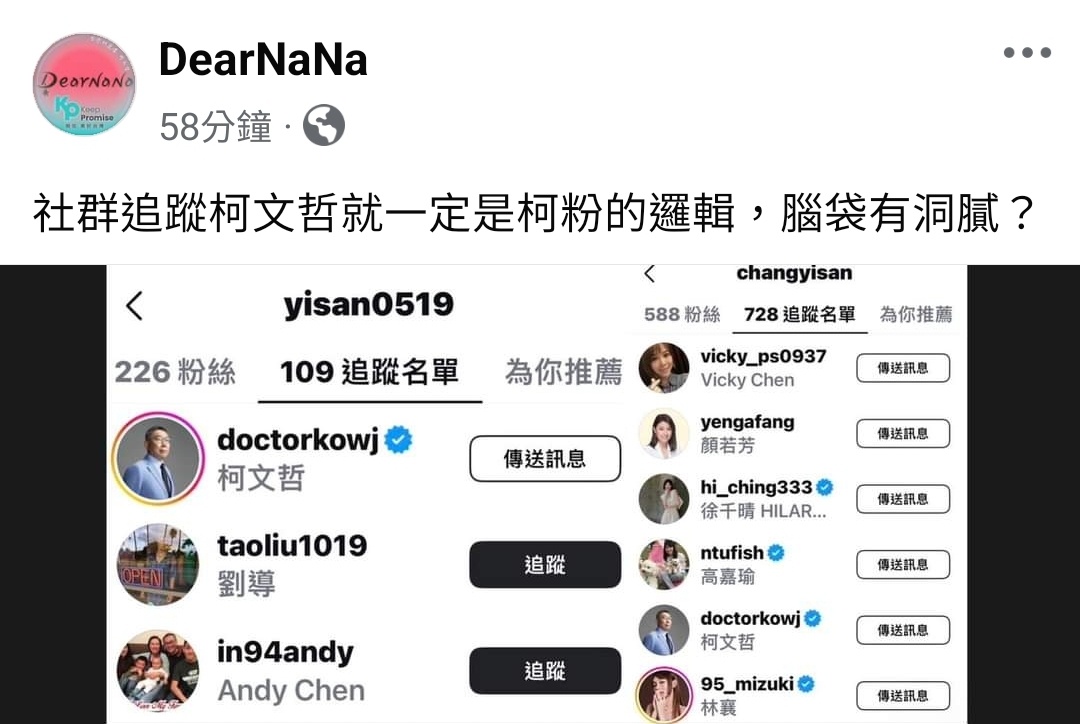1080x724 pixels.
Task: Click 傳送訊息 next to vicky_ps0937
Action: pyautogui.click(x=903, y=368)
